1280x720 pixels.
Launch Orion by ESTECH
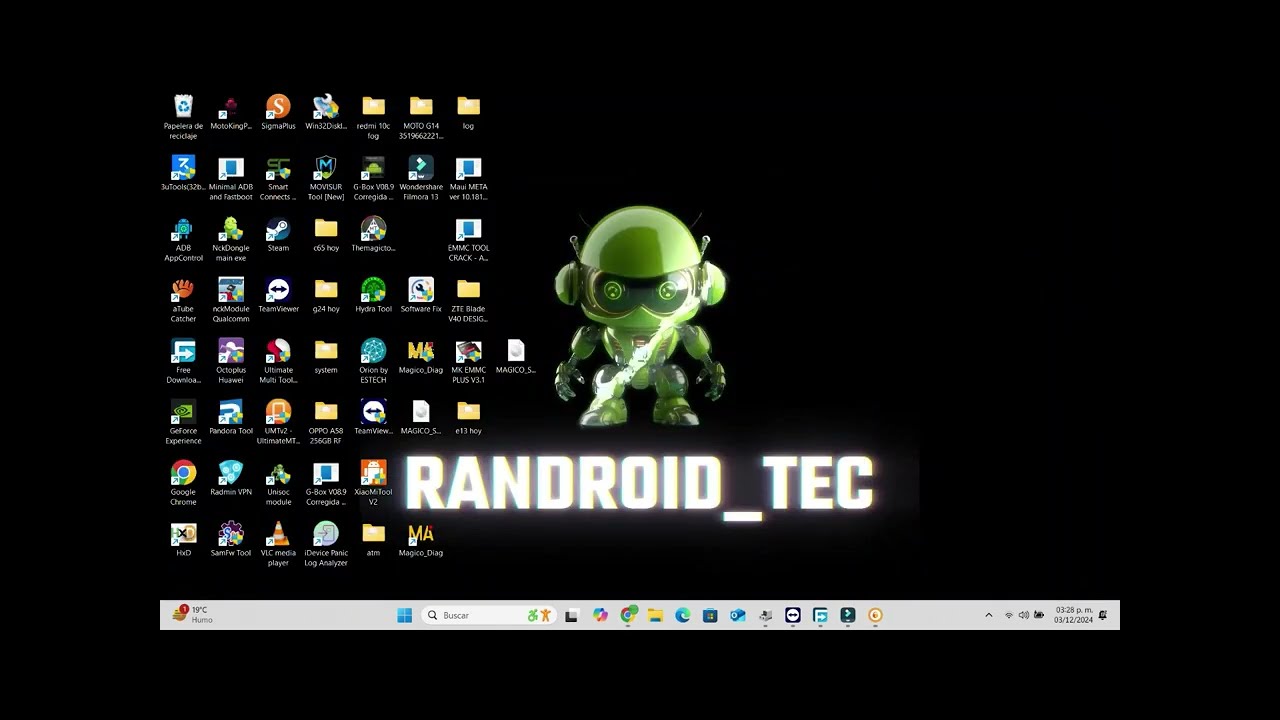click(373, 361)
